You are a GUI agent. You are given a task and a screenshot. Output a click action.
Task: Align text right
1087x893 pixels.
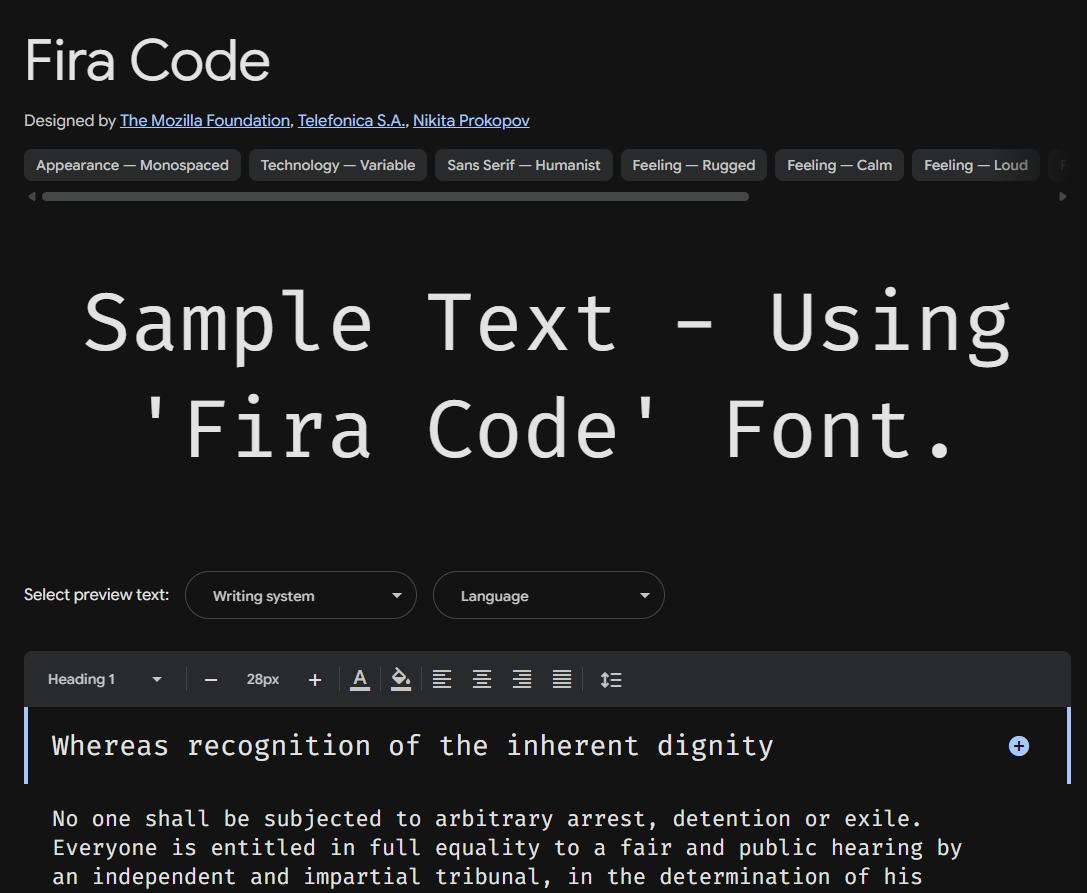[x=522, y=679]
